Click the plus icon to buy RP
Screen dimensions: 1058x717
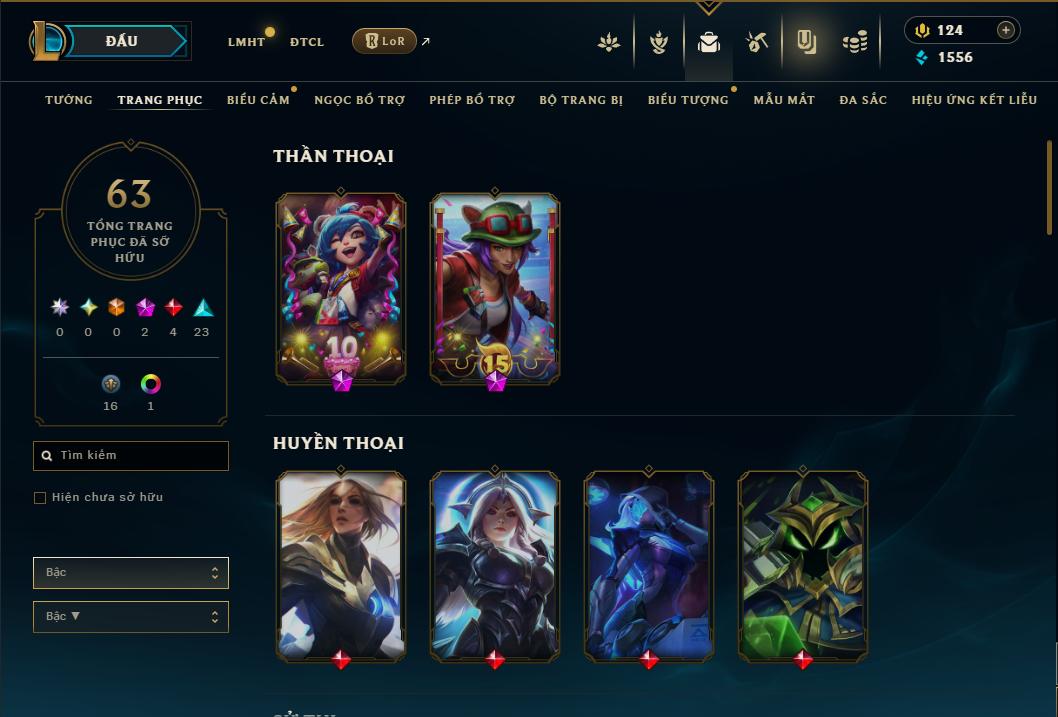pyautogui.click(x=1005, y=30)
